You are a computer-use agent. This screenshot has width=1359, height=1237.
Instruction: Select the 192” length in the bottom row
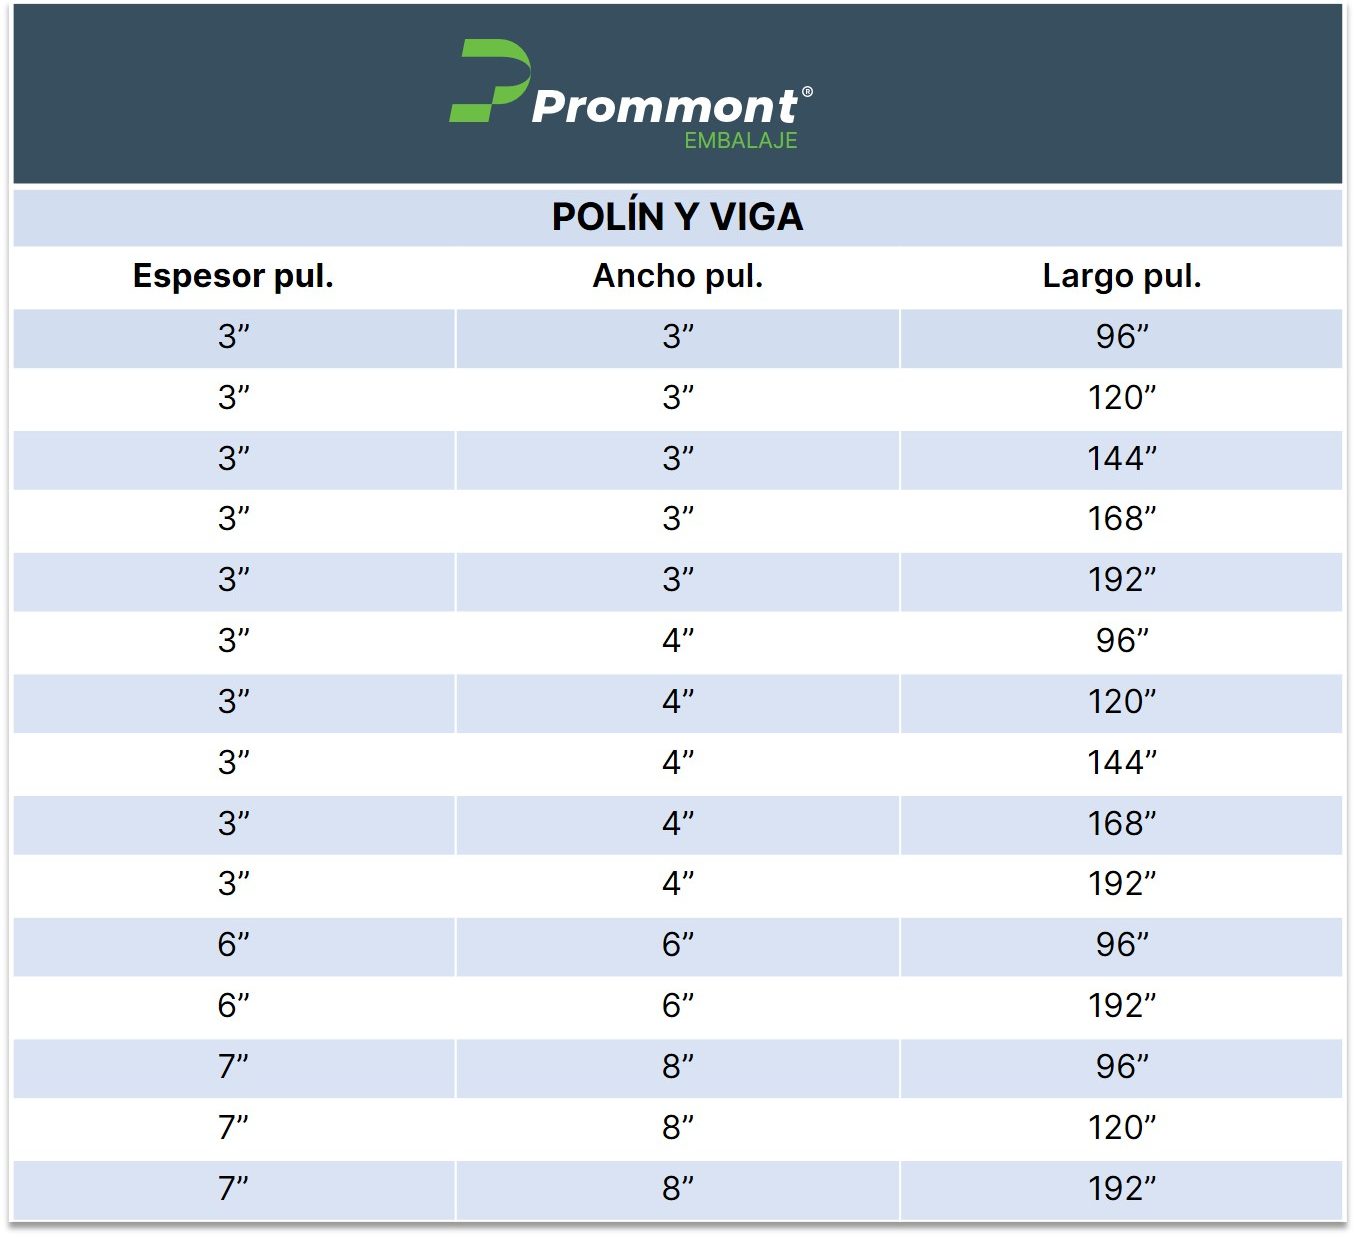1121,1189
